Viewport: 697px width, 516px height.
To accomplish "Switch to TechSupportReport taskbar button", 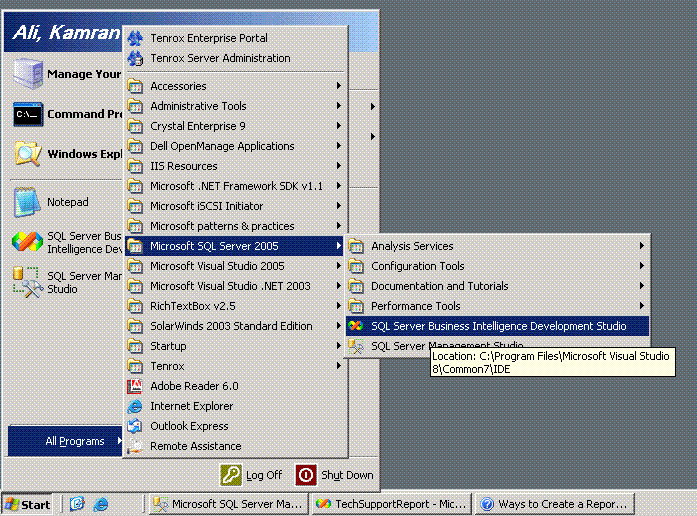I will (391, 504).
